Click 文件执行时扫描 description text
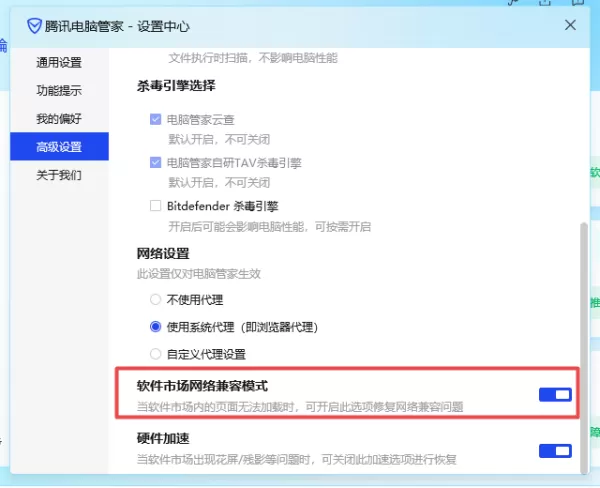The width and height of the screenshot is (600, 488). tap(253, 58)
